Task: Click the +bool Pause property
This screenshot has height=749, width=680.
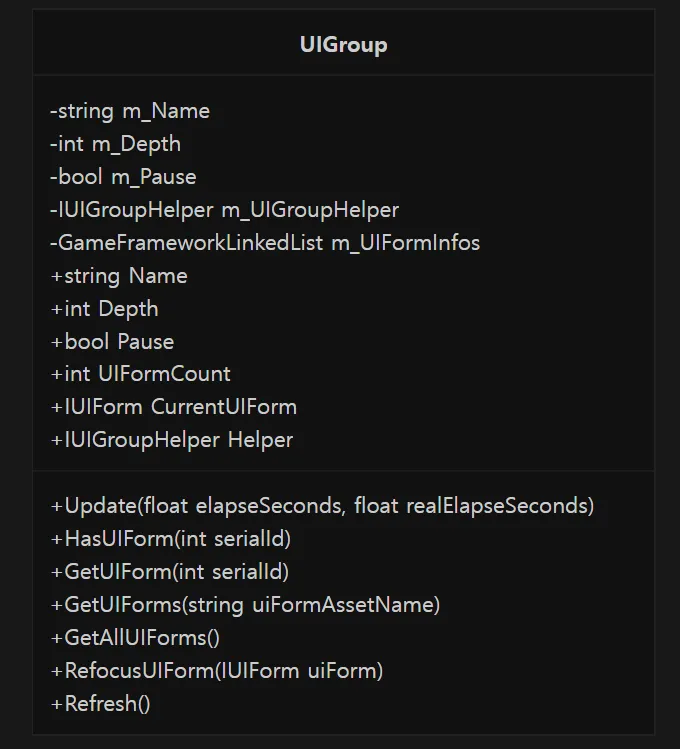Action: (x=112, y=342)
